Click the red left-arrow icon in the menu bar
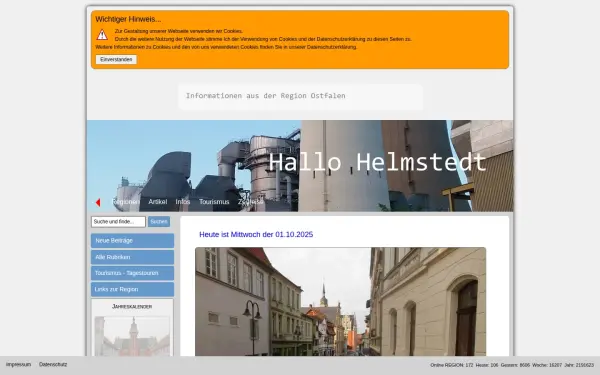 (x=98, y=202)
